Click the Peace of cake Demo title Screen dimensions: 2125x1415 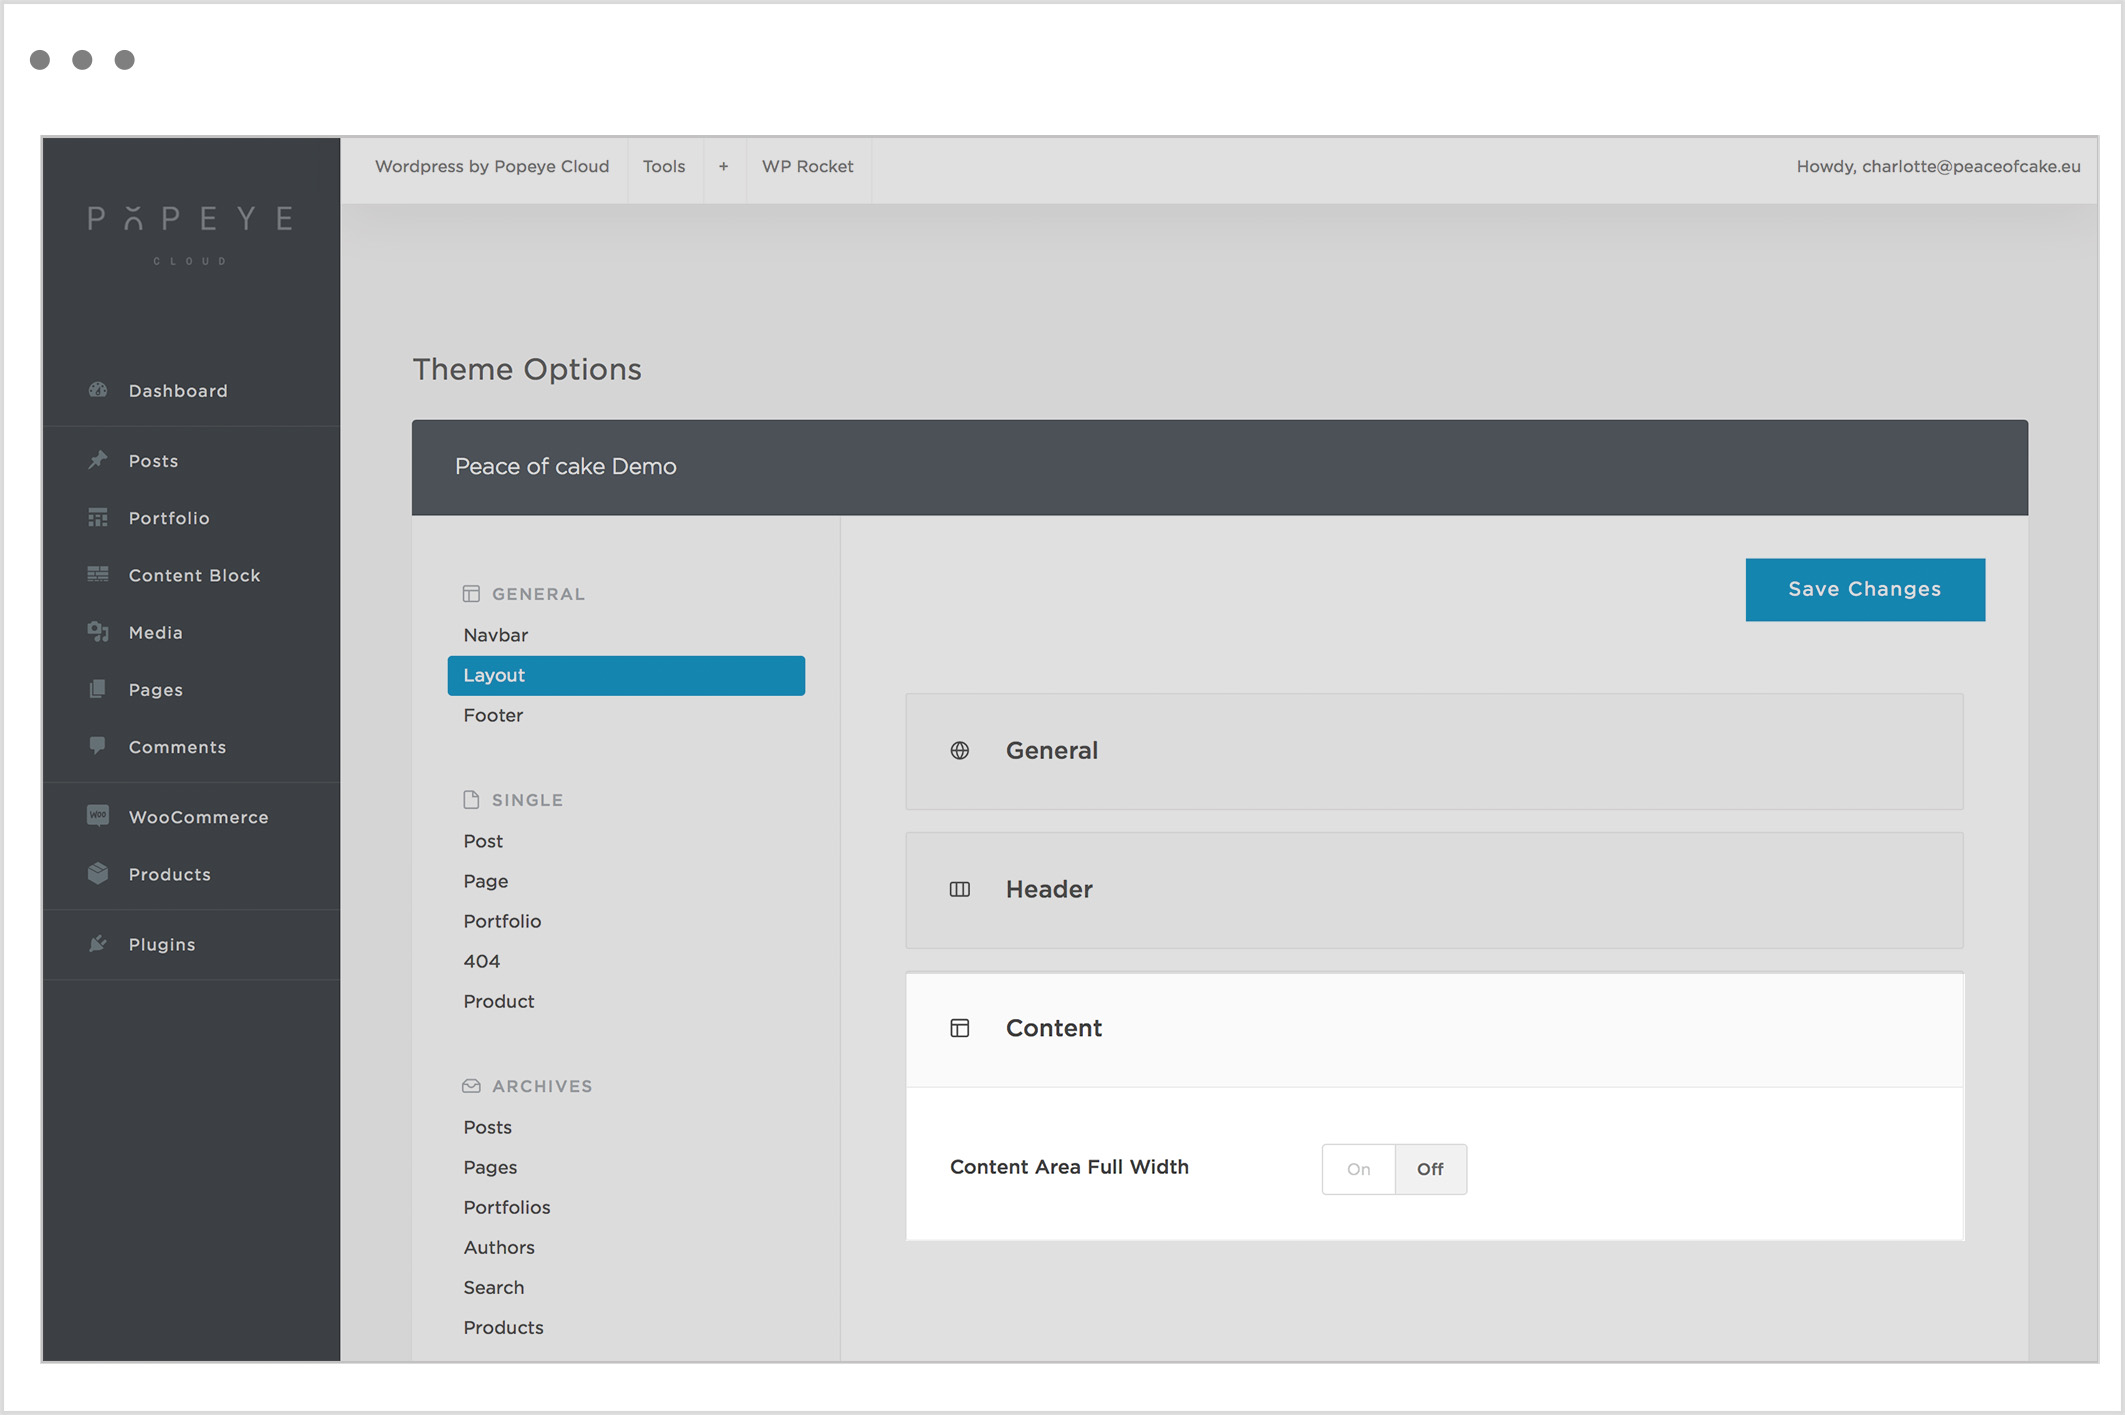566,467
